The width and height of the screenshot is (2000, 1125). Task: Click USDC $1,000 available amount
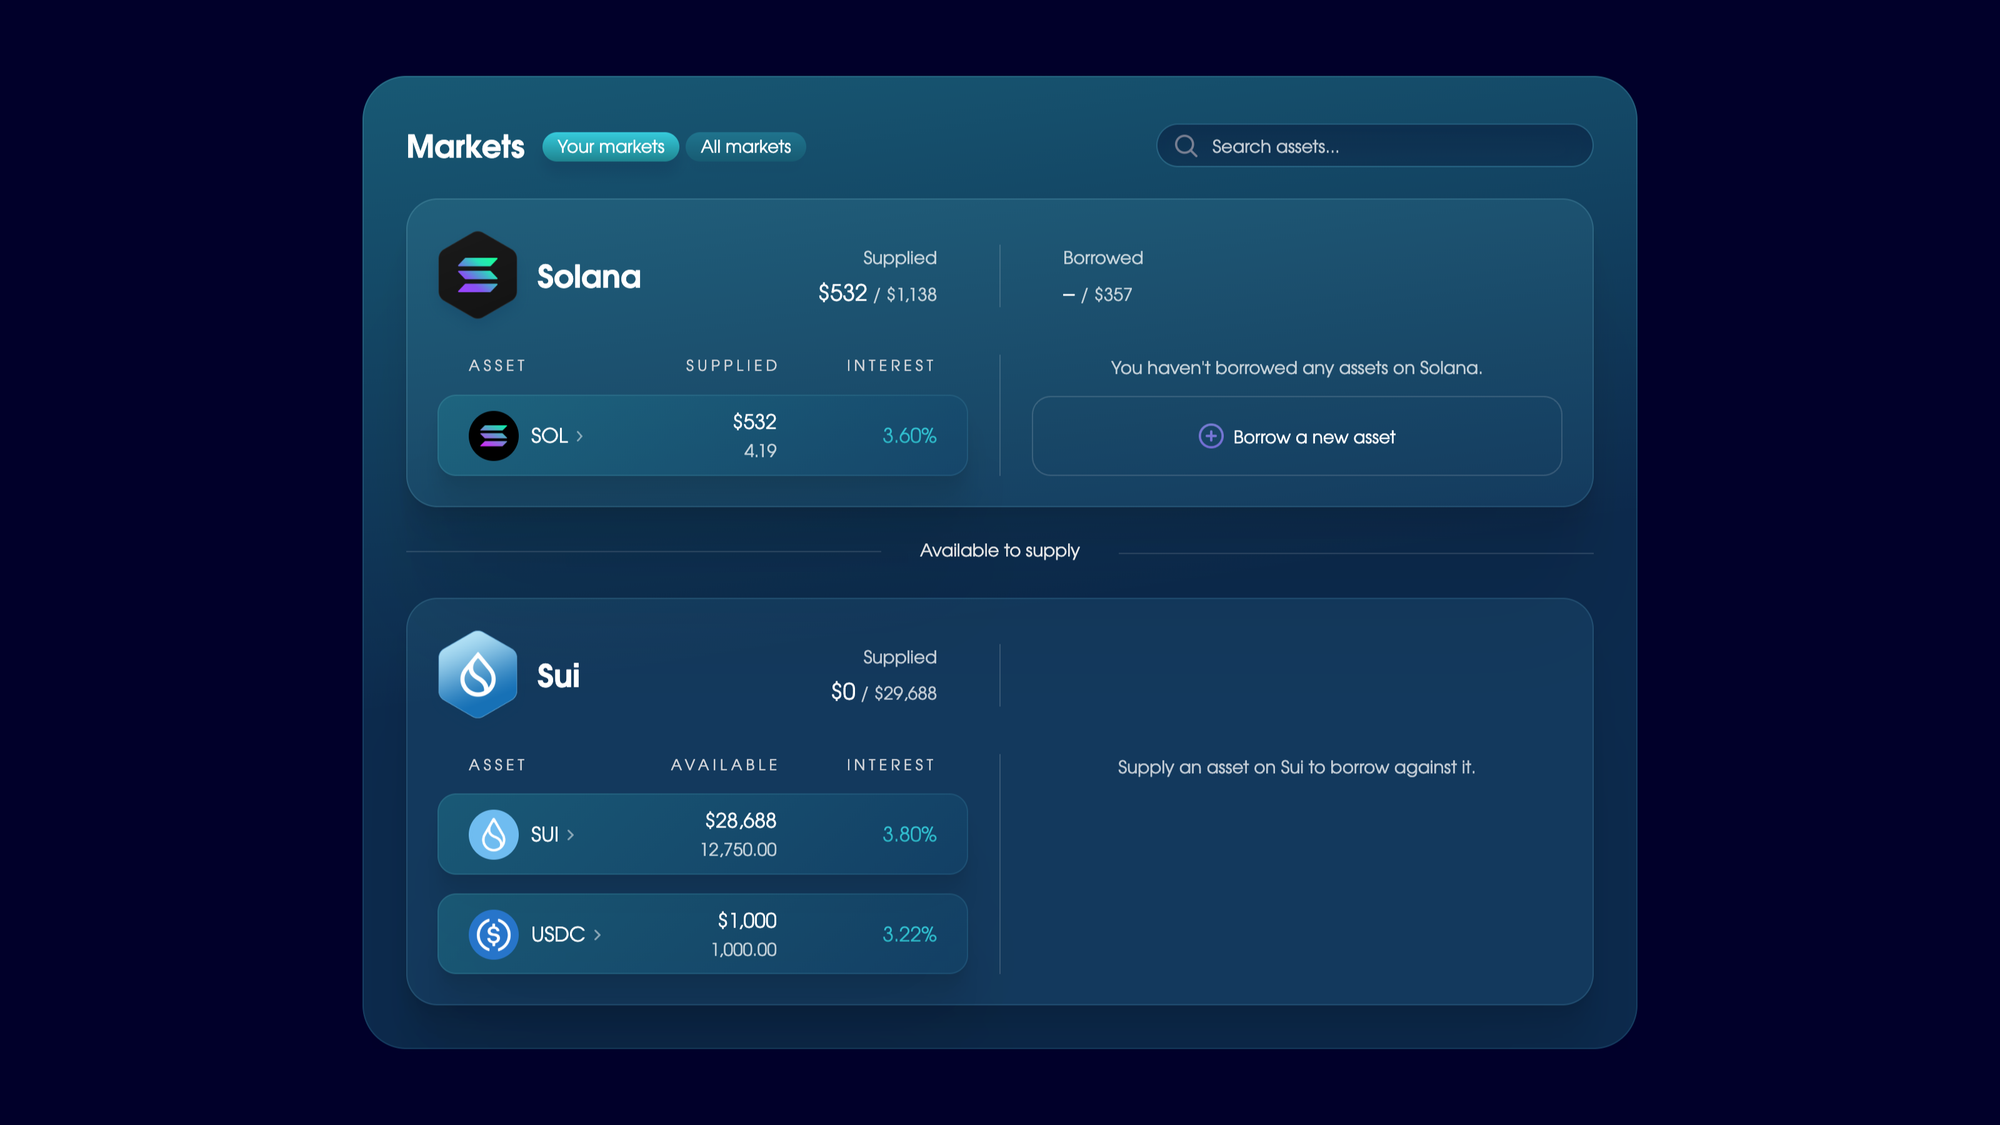point(746,920)
